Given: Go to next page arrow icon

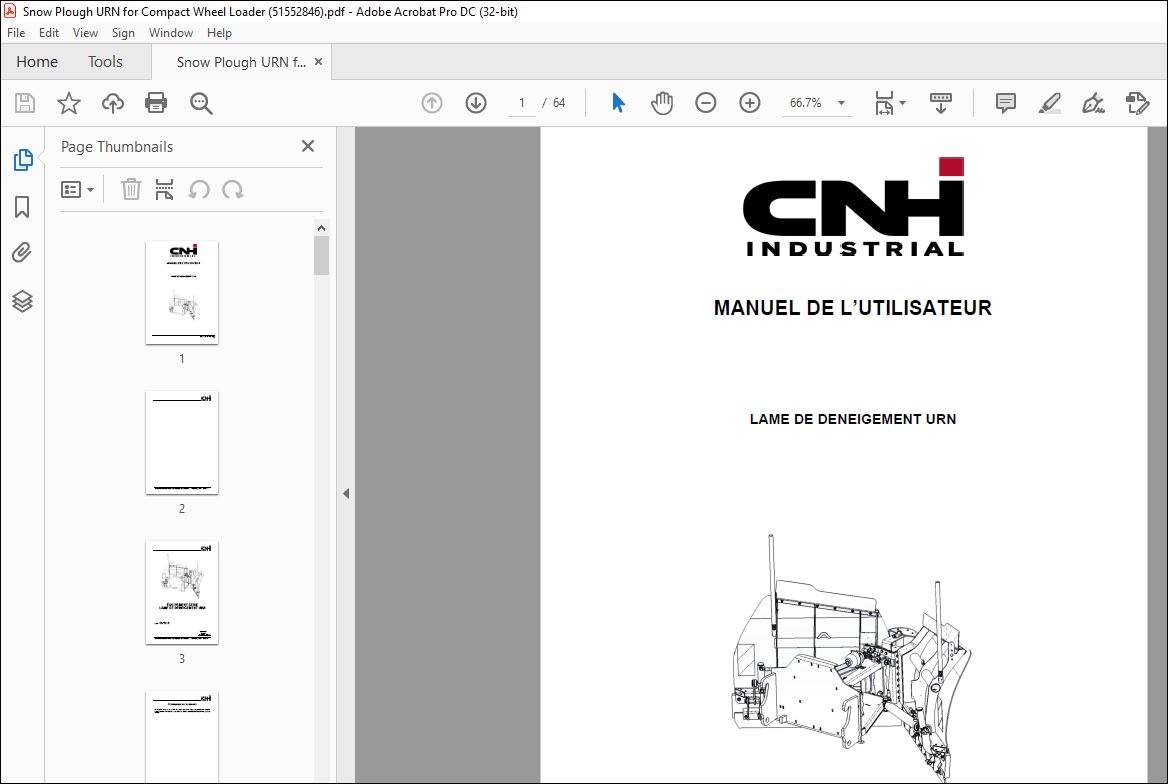Looking at the screenshot, I should click(475, 103).
